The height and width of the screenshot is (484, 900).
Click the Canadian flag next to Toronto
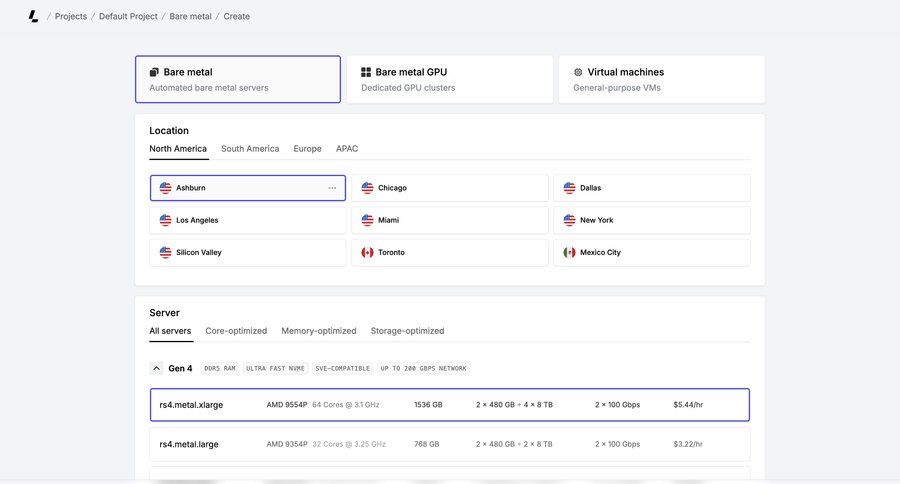[367, 252]
